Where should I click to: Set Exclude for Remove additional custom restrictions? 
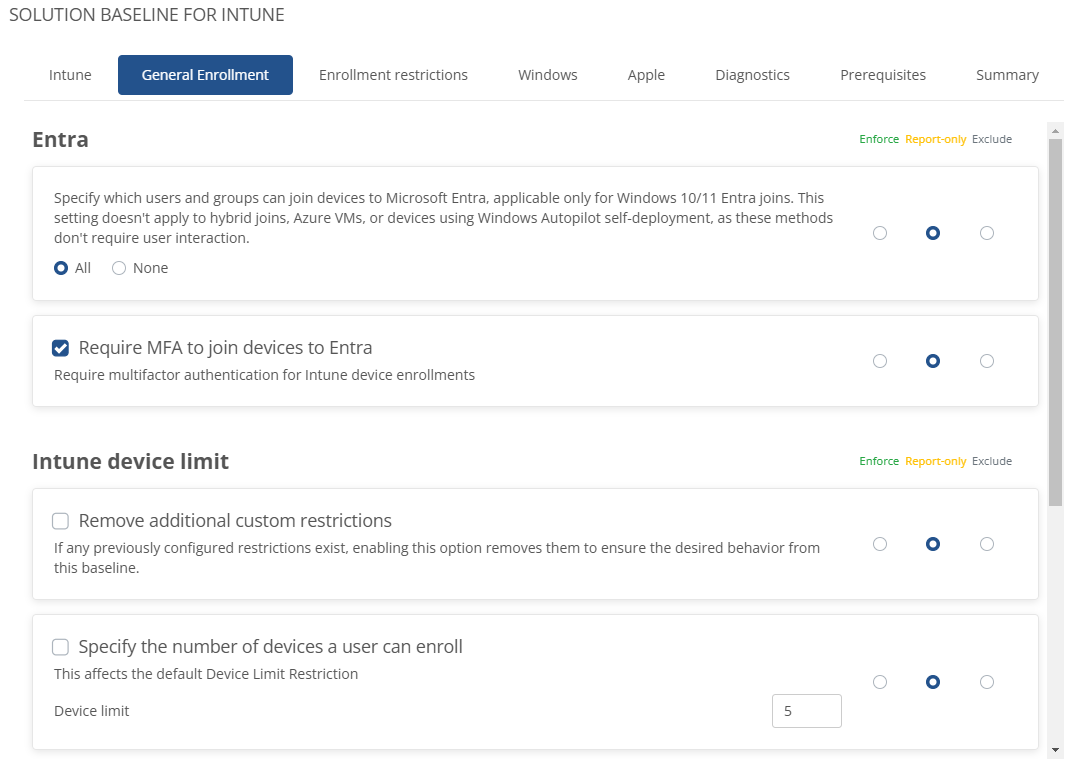tap(987, 544)
